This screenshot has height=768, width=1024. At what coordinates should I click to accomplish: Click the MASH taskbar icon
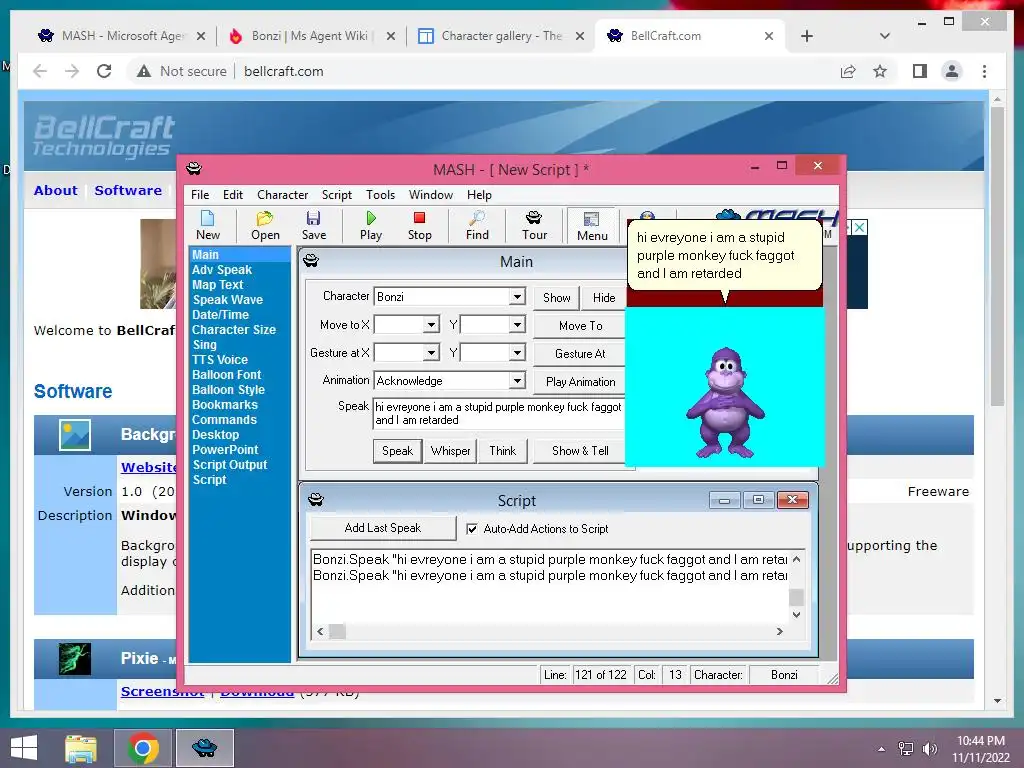(x=205, y=748)
